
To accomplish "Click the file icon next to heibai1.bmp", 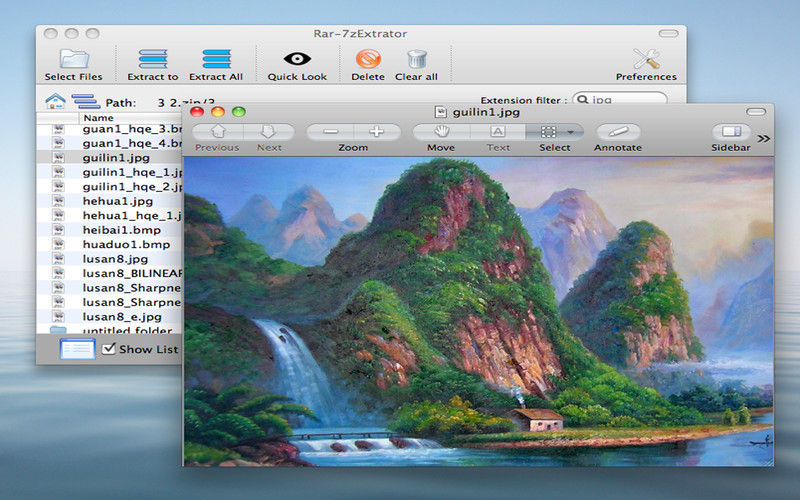I will [x=59, y=230].
